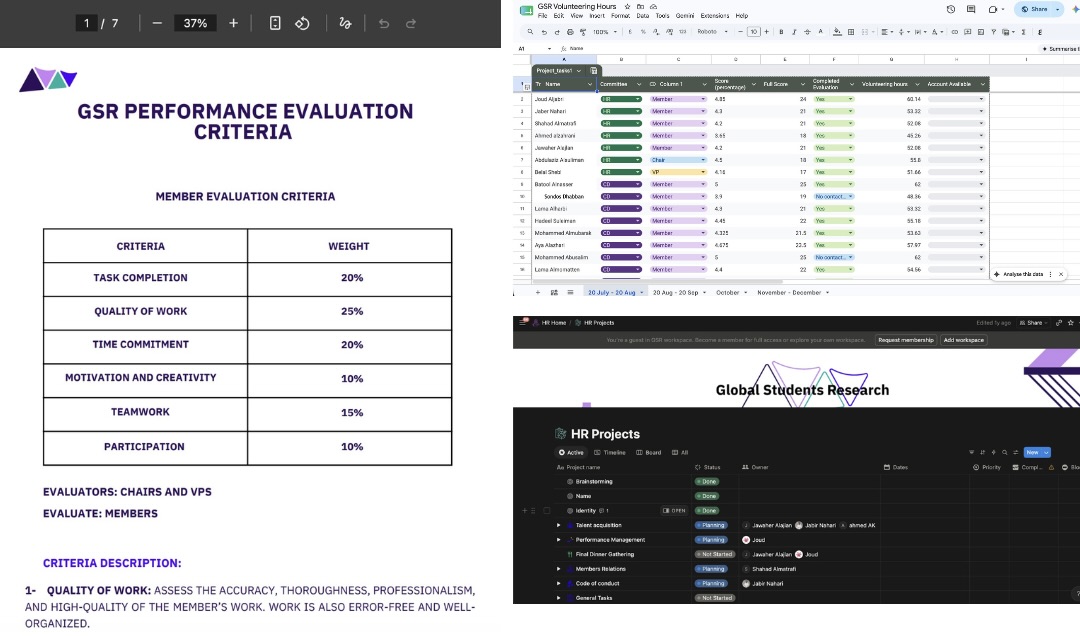Apply italic formatting in Sheets toolbar
Viewport: 1080px width, 638px height.
point(794,32)
